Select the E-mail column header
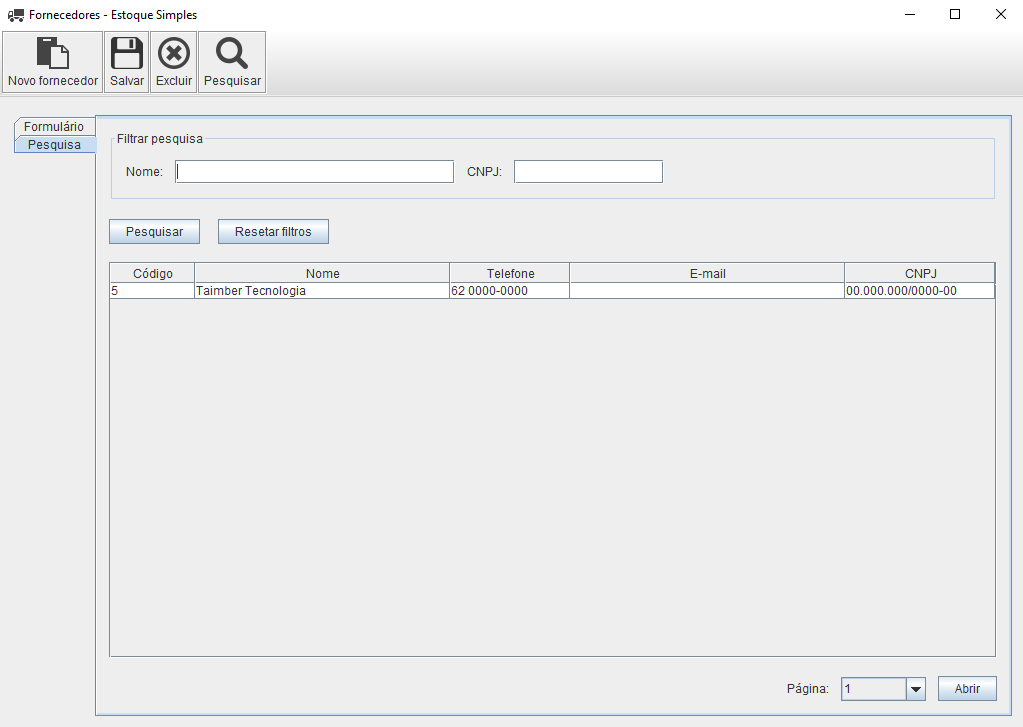This screenshot has height=727, width=1023. pos(707,274)
